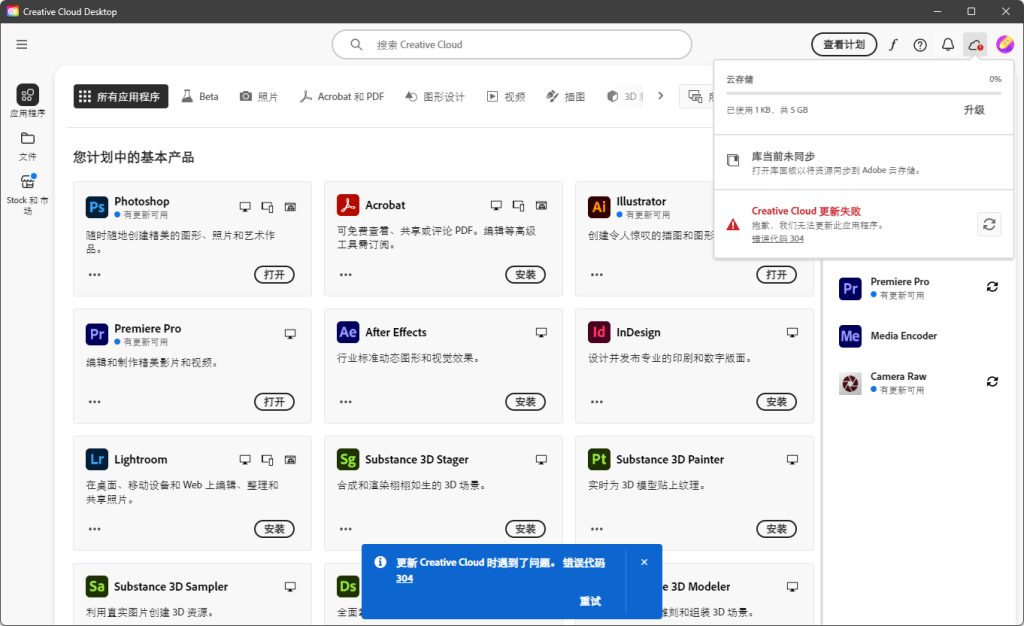The width and height of the screenshot is (1024, 626).
Task: Open the Files sidebar section
Action: (27, 146)
